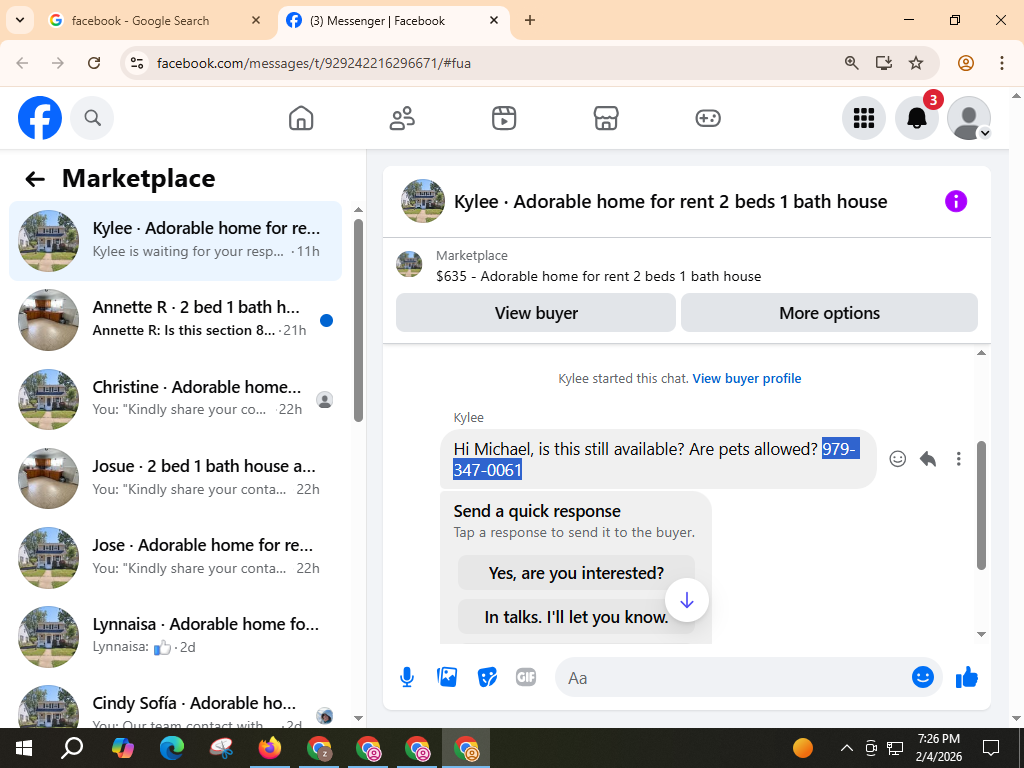Expand the browser tab search dropdown
This screenshot has height=768, width=1024.
pyautogui.click(x=20, y=20)
